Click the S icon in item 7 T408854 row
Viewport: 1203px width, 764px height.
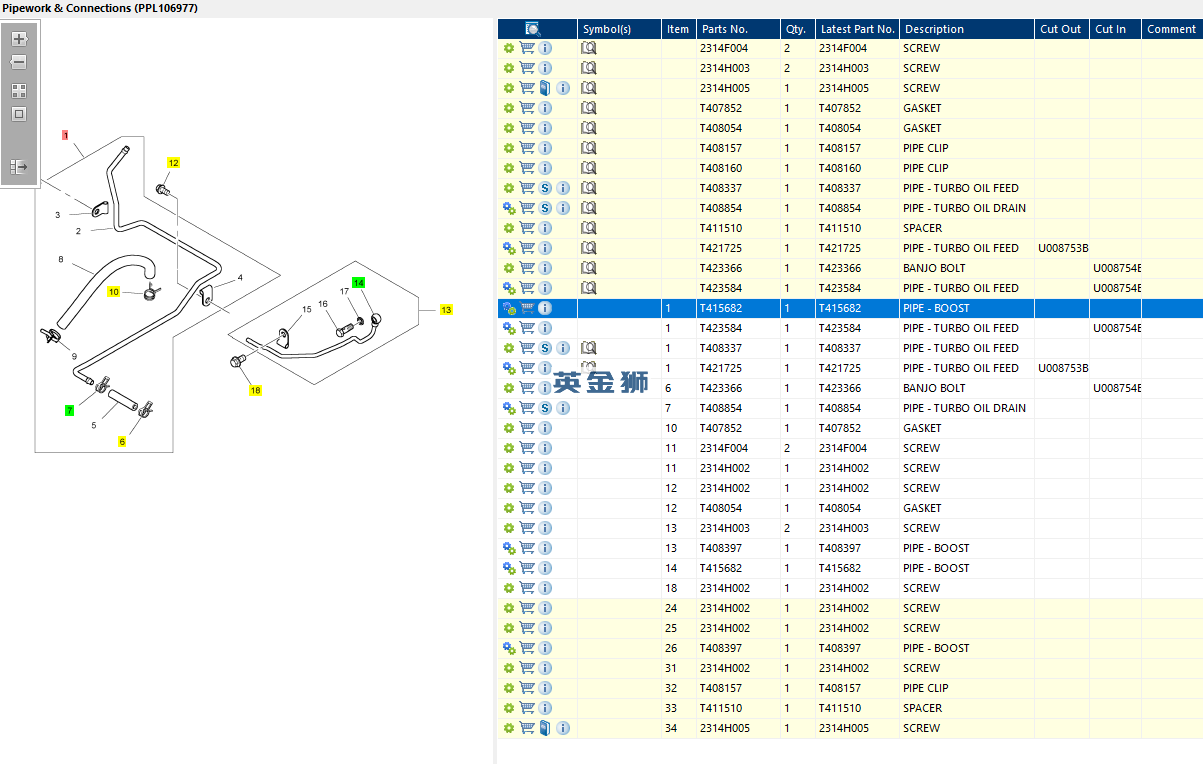click(x=545, y=408)
